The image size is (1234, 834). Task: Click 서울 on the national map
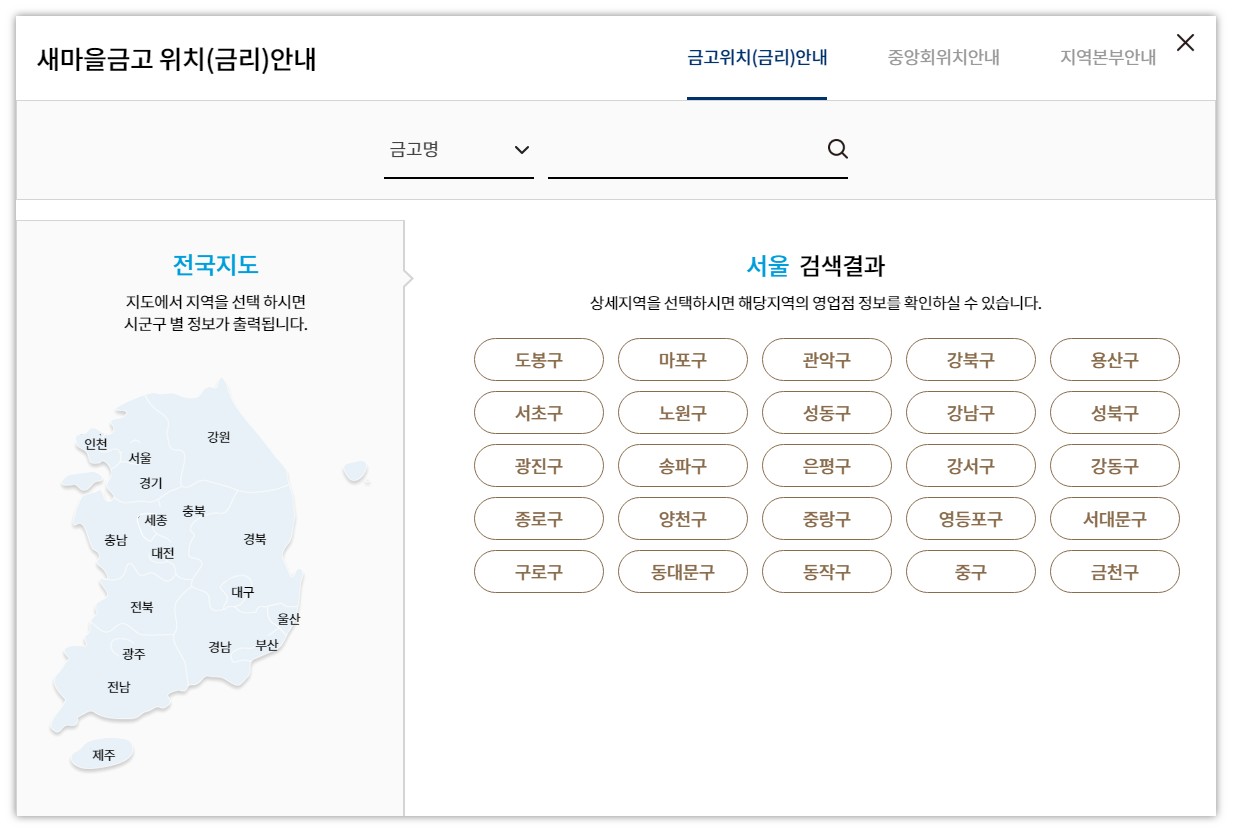(x=140, y=458)
